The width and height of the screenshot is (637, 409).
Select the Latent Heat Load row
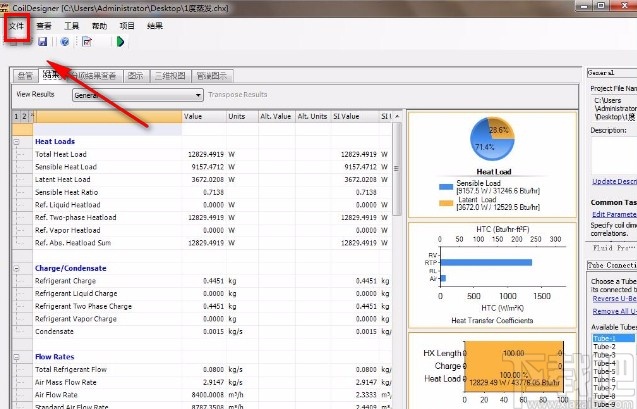tap(212, 180)
